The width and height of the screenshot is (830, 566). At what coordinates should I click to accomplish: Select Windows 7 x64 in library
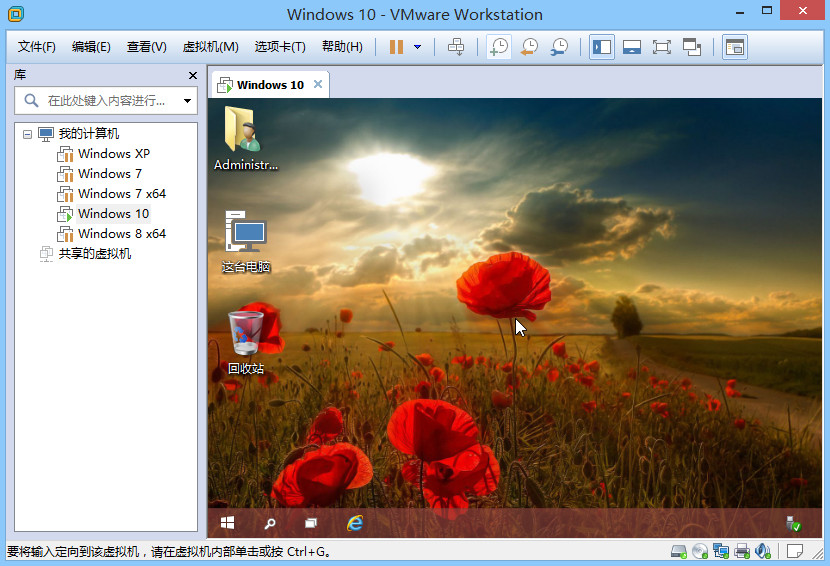[x=122, y=194]
